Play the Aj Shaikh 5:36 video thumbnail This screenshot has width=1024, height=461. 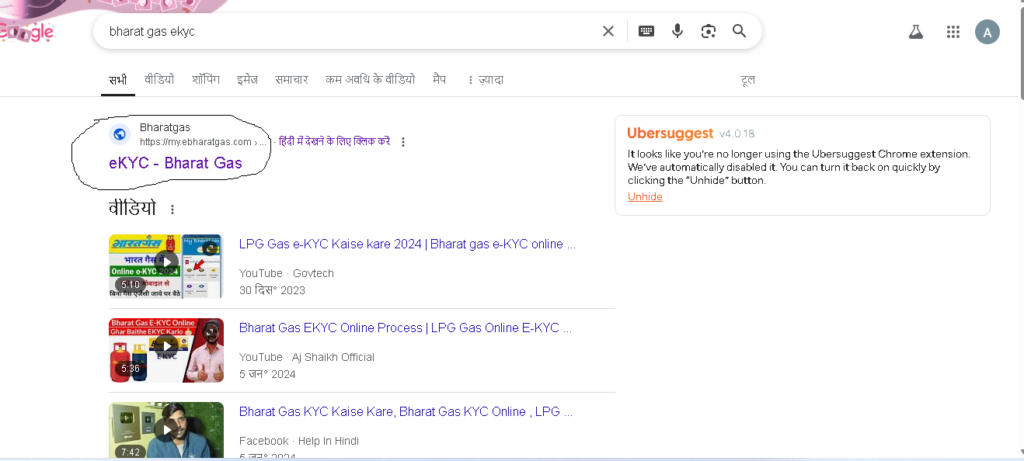(166, 350)
